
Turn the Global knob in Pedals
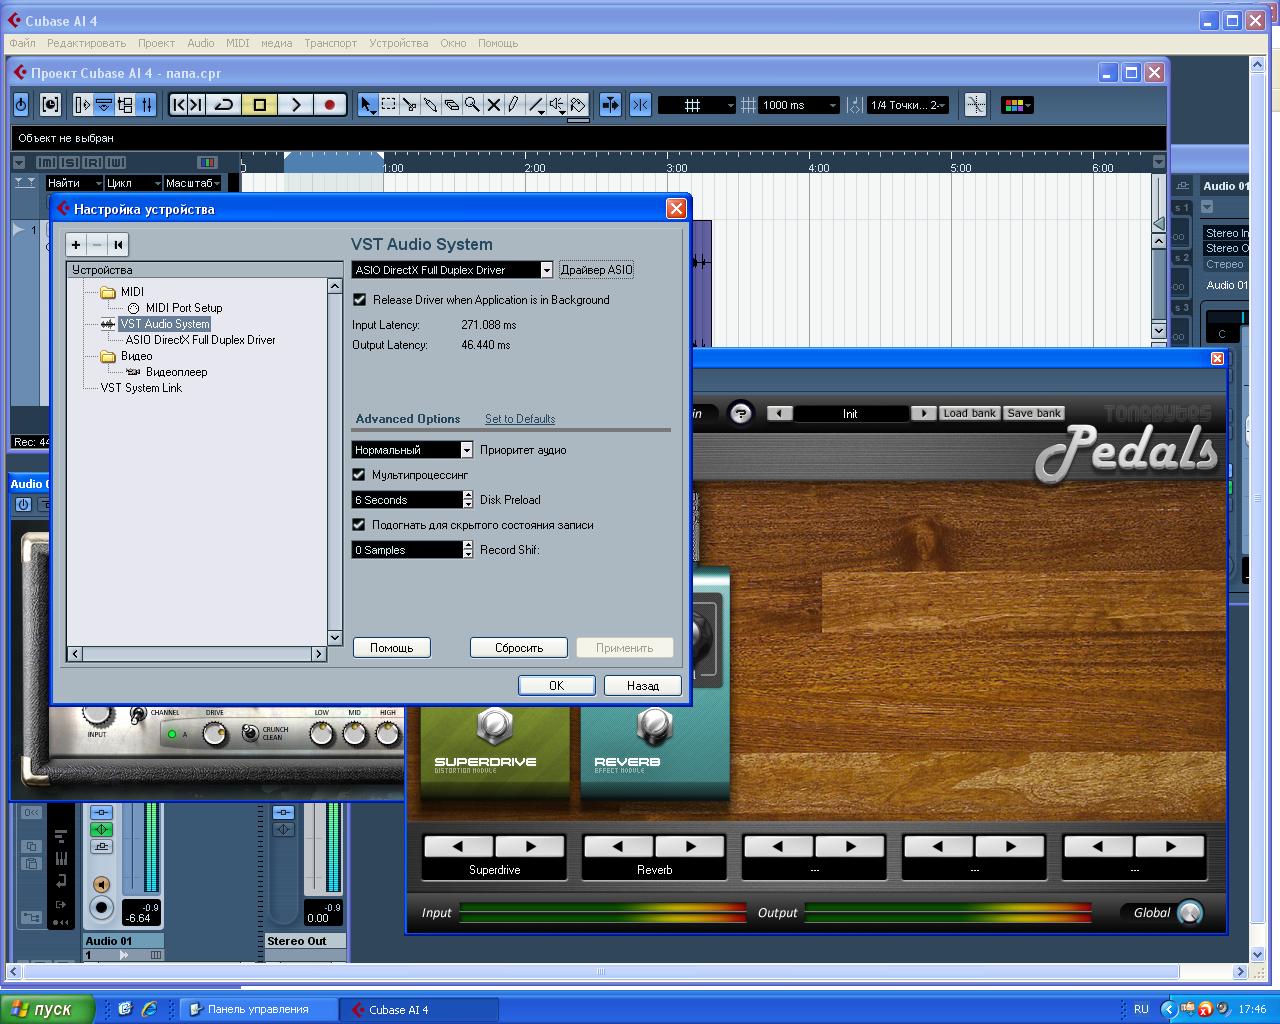pos(1190,913)
